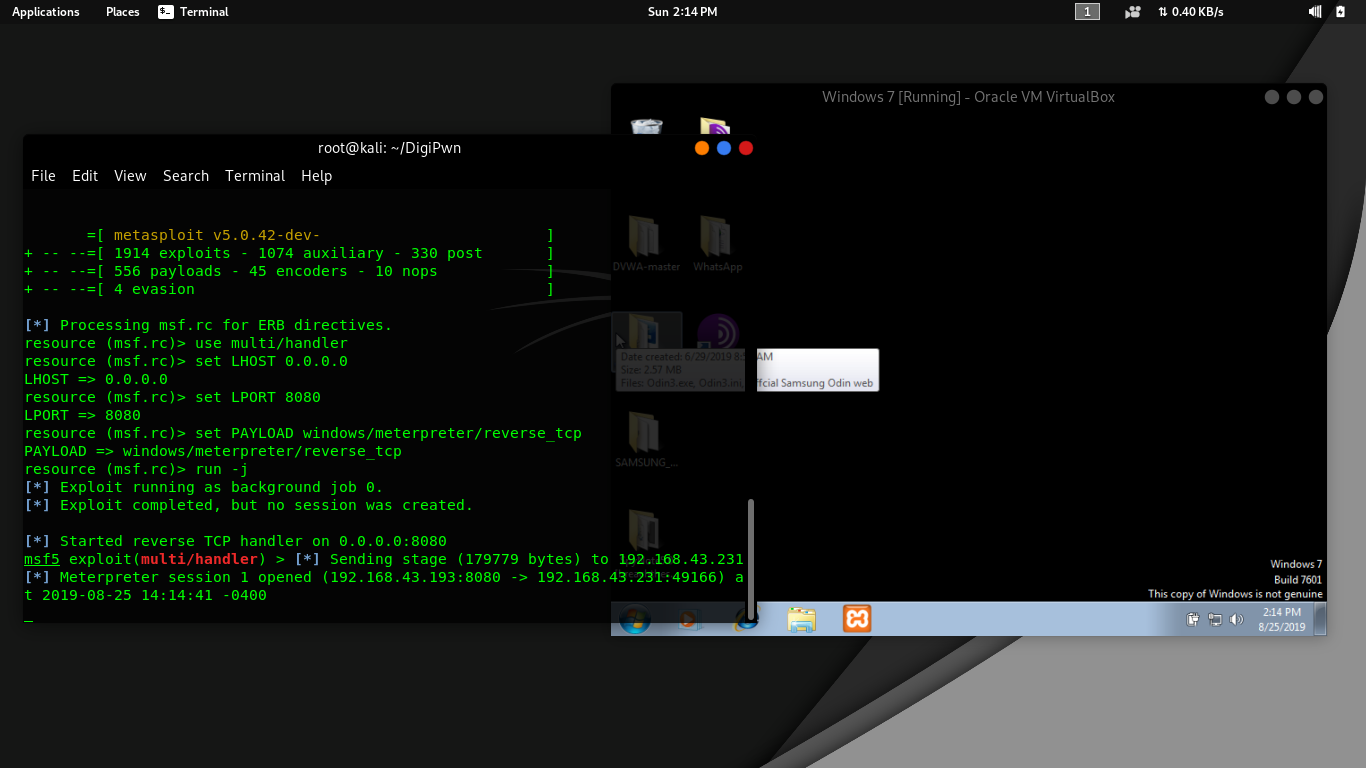This screenshot has width=1366, height=768.
Task: Select the SAMSUNG_ folder on the Windows desktop
Action: [x=646, y=440]
